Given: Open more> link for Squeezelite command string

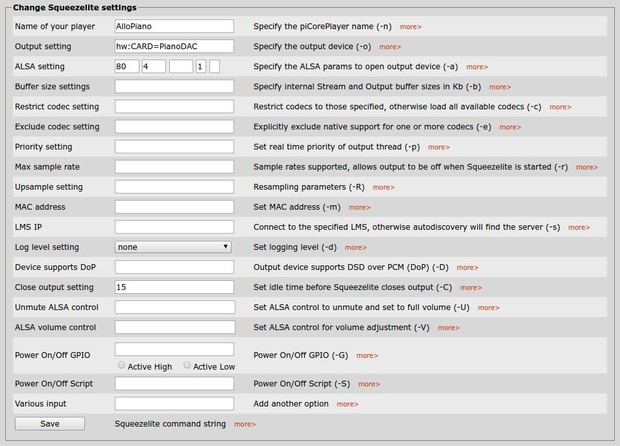Looking at the screenshot, I should pos(245,425).
